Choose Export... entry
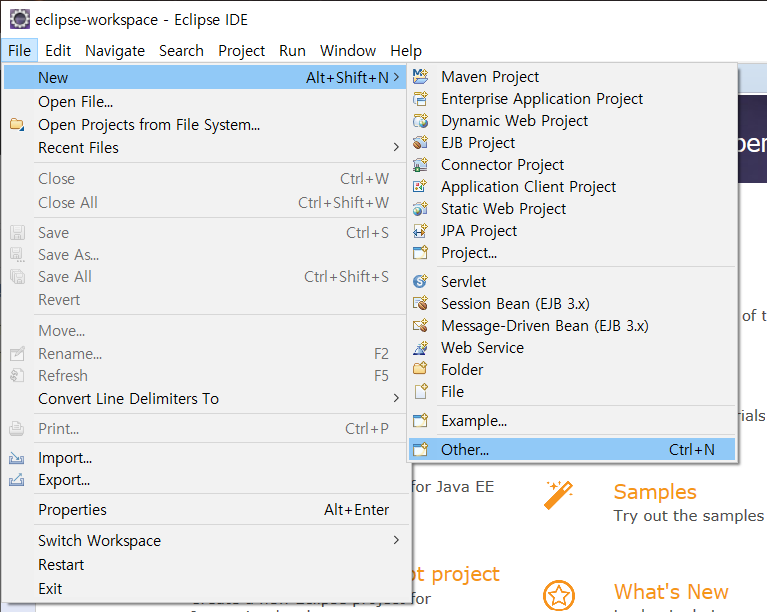767x612 pixels. (203, 480)
